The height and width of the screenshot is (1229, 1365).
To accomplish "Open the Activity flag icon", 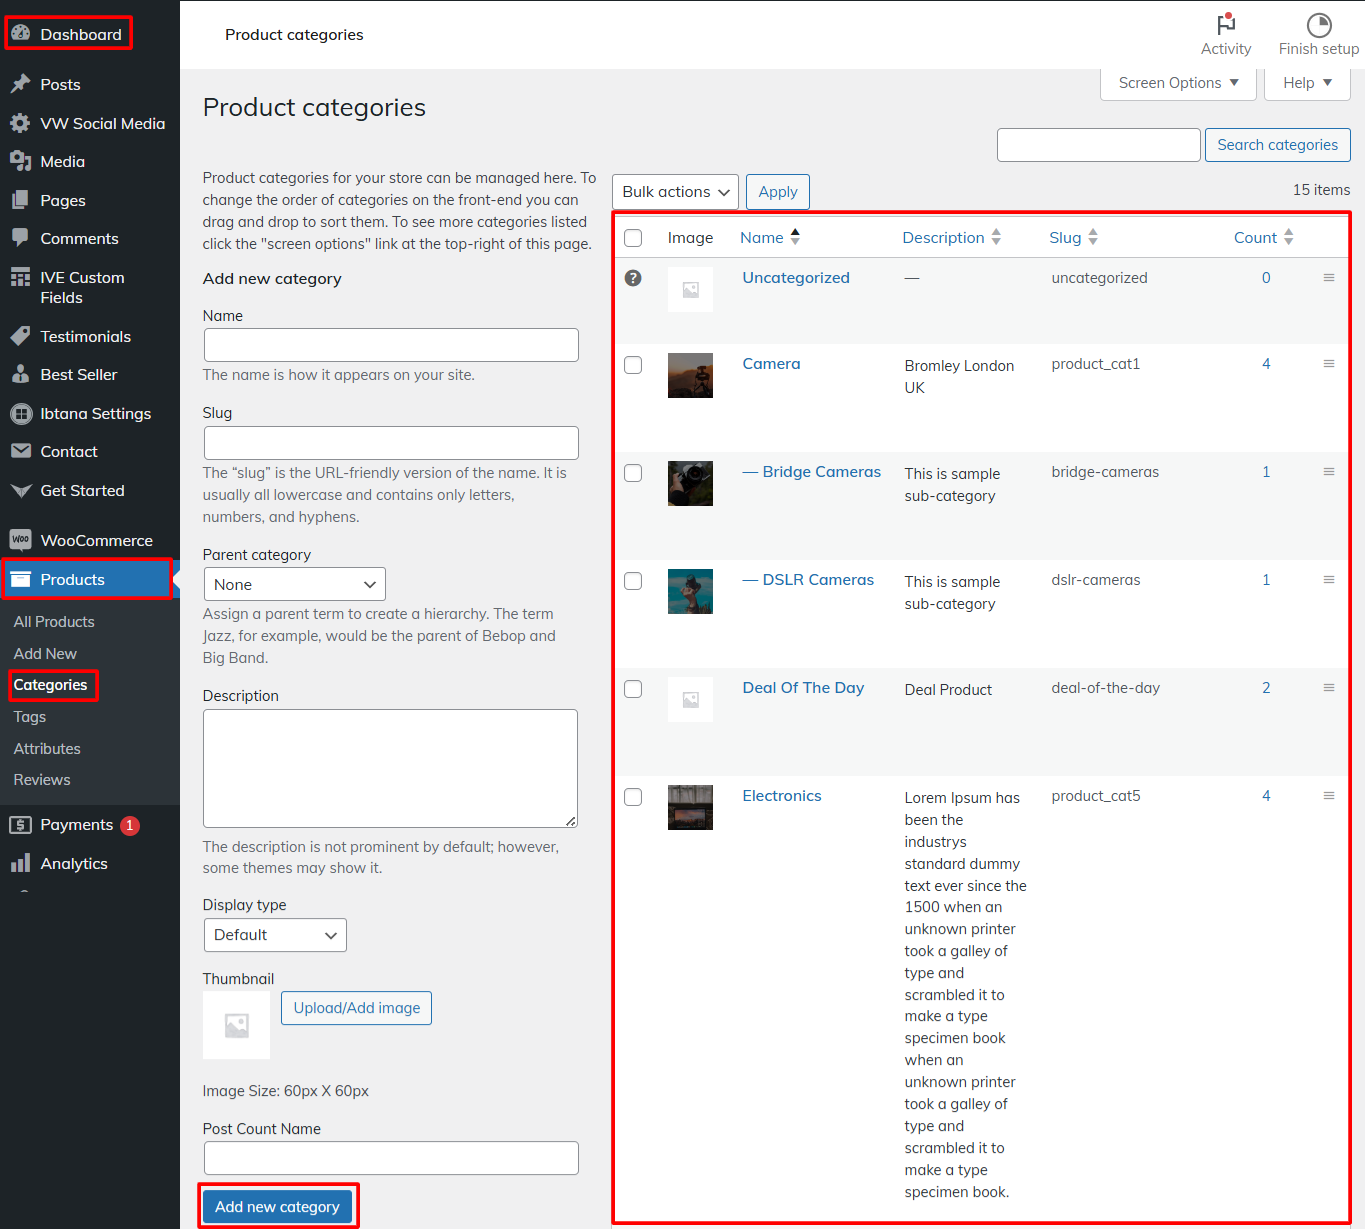I will tap(1225, 25).
